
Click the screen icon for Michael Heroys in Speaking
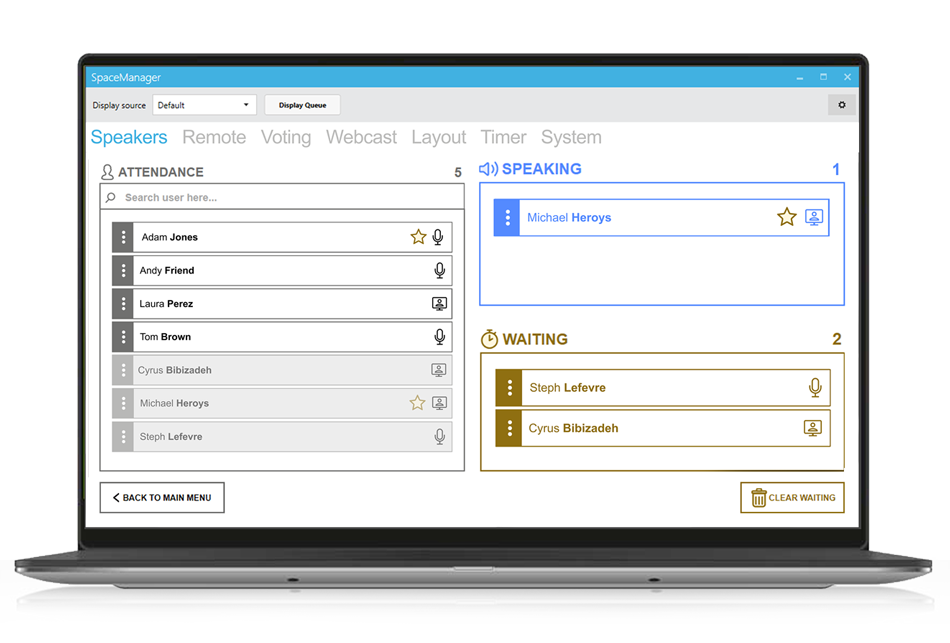(814, 217)
